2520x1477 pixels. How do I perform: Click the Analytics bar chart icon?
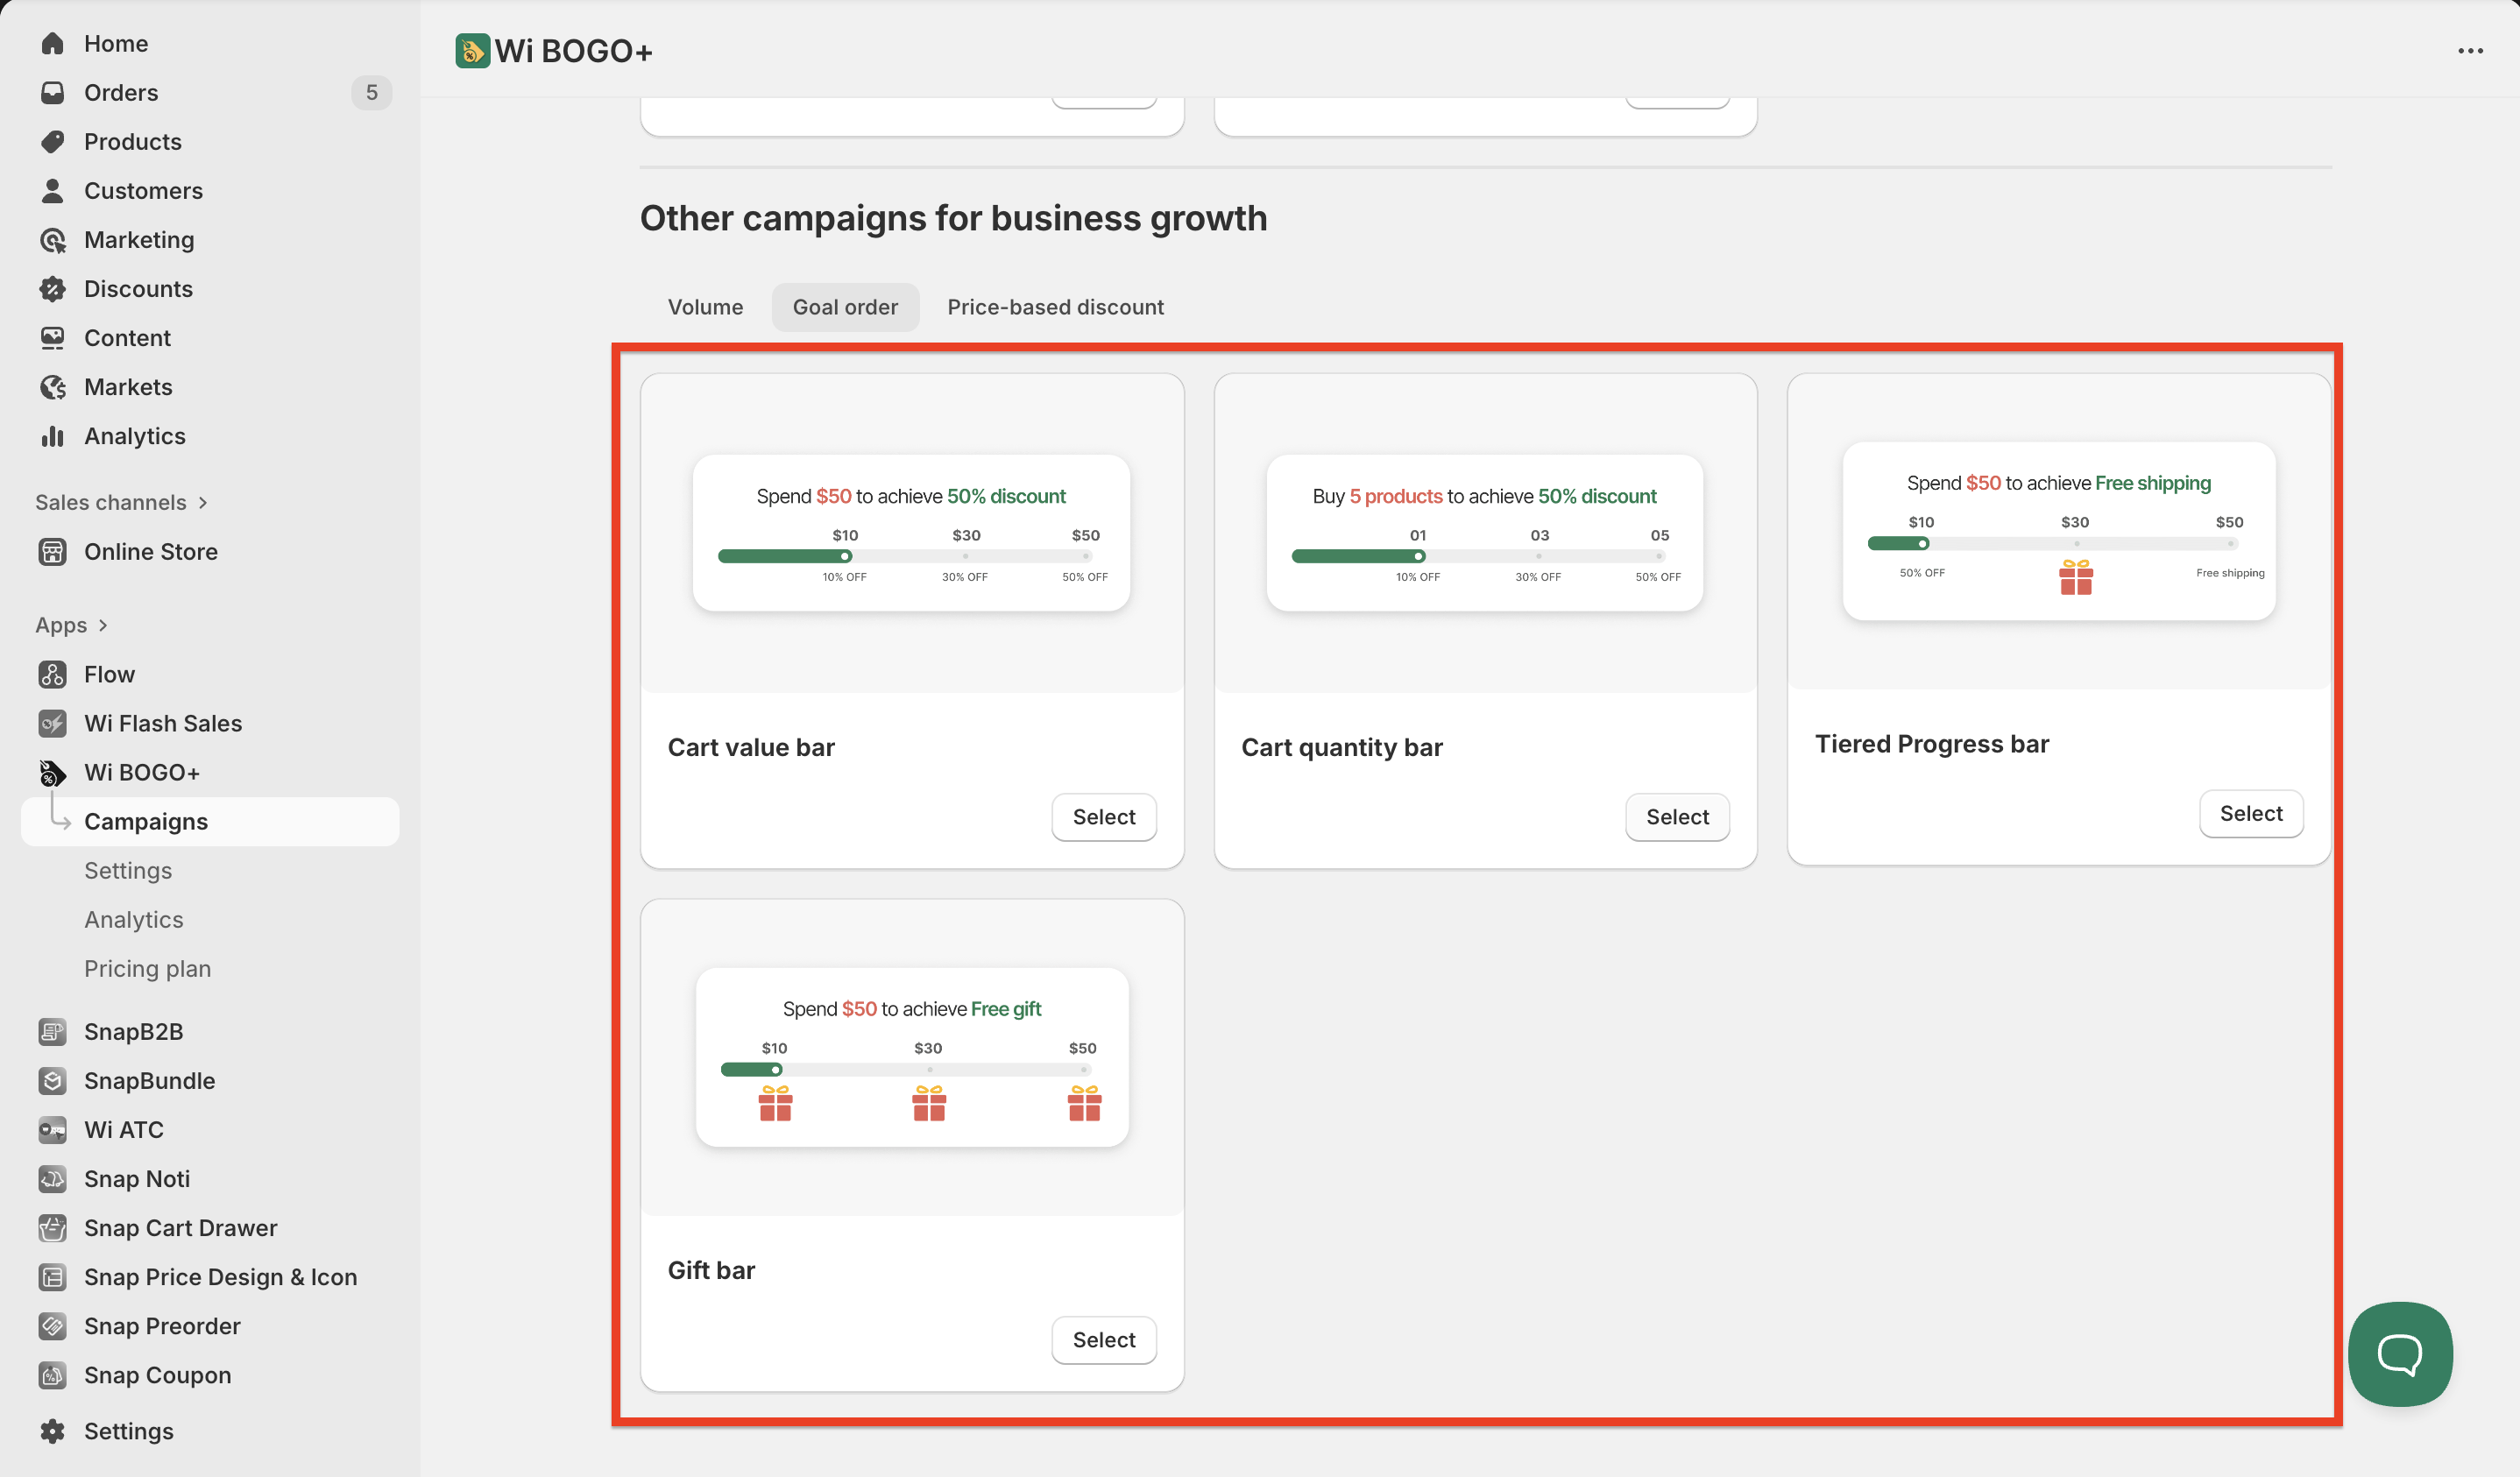[x=52, y=436]
